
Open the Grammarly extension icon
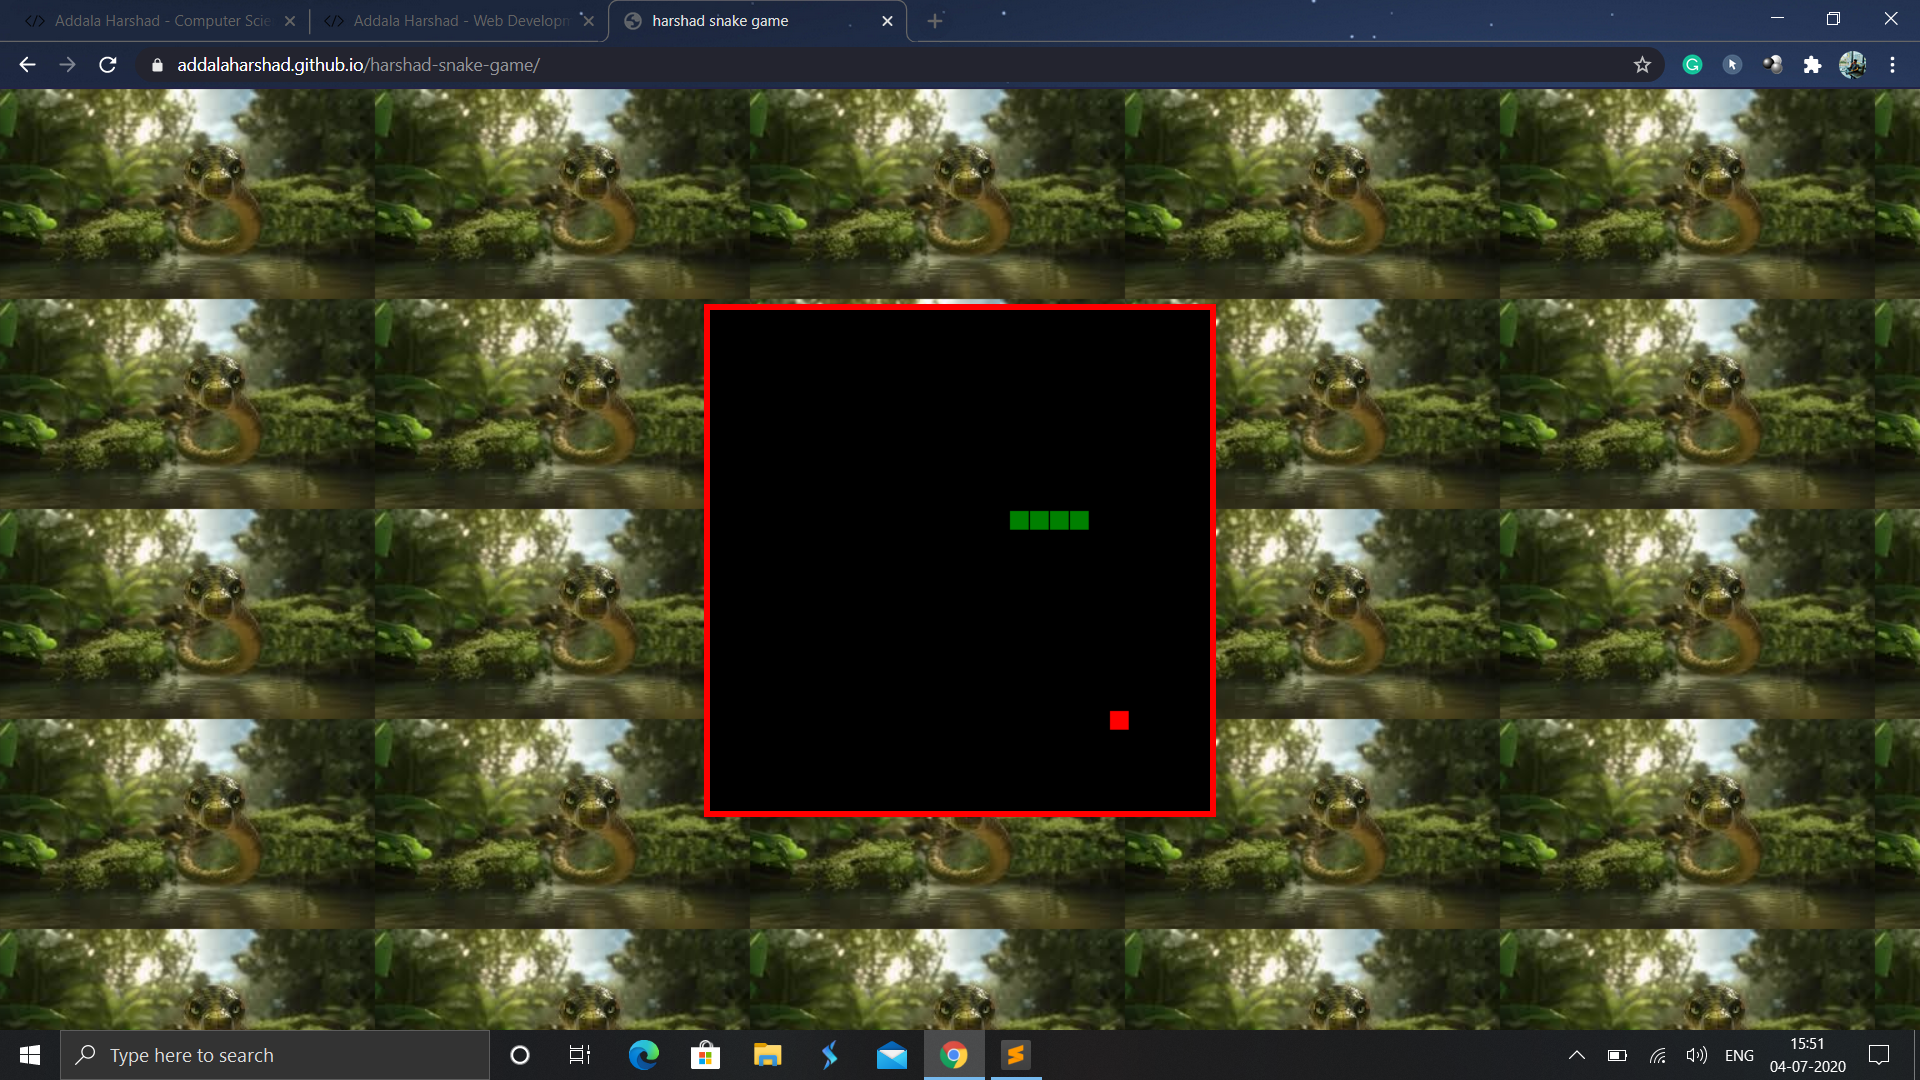(x=1692, y=65)
